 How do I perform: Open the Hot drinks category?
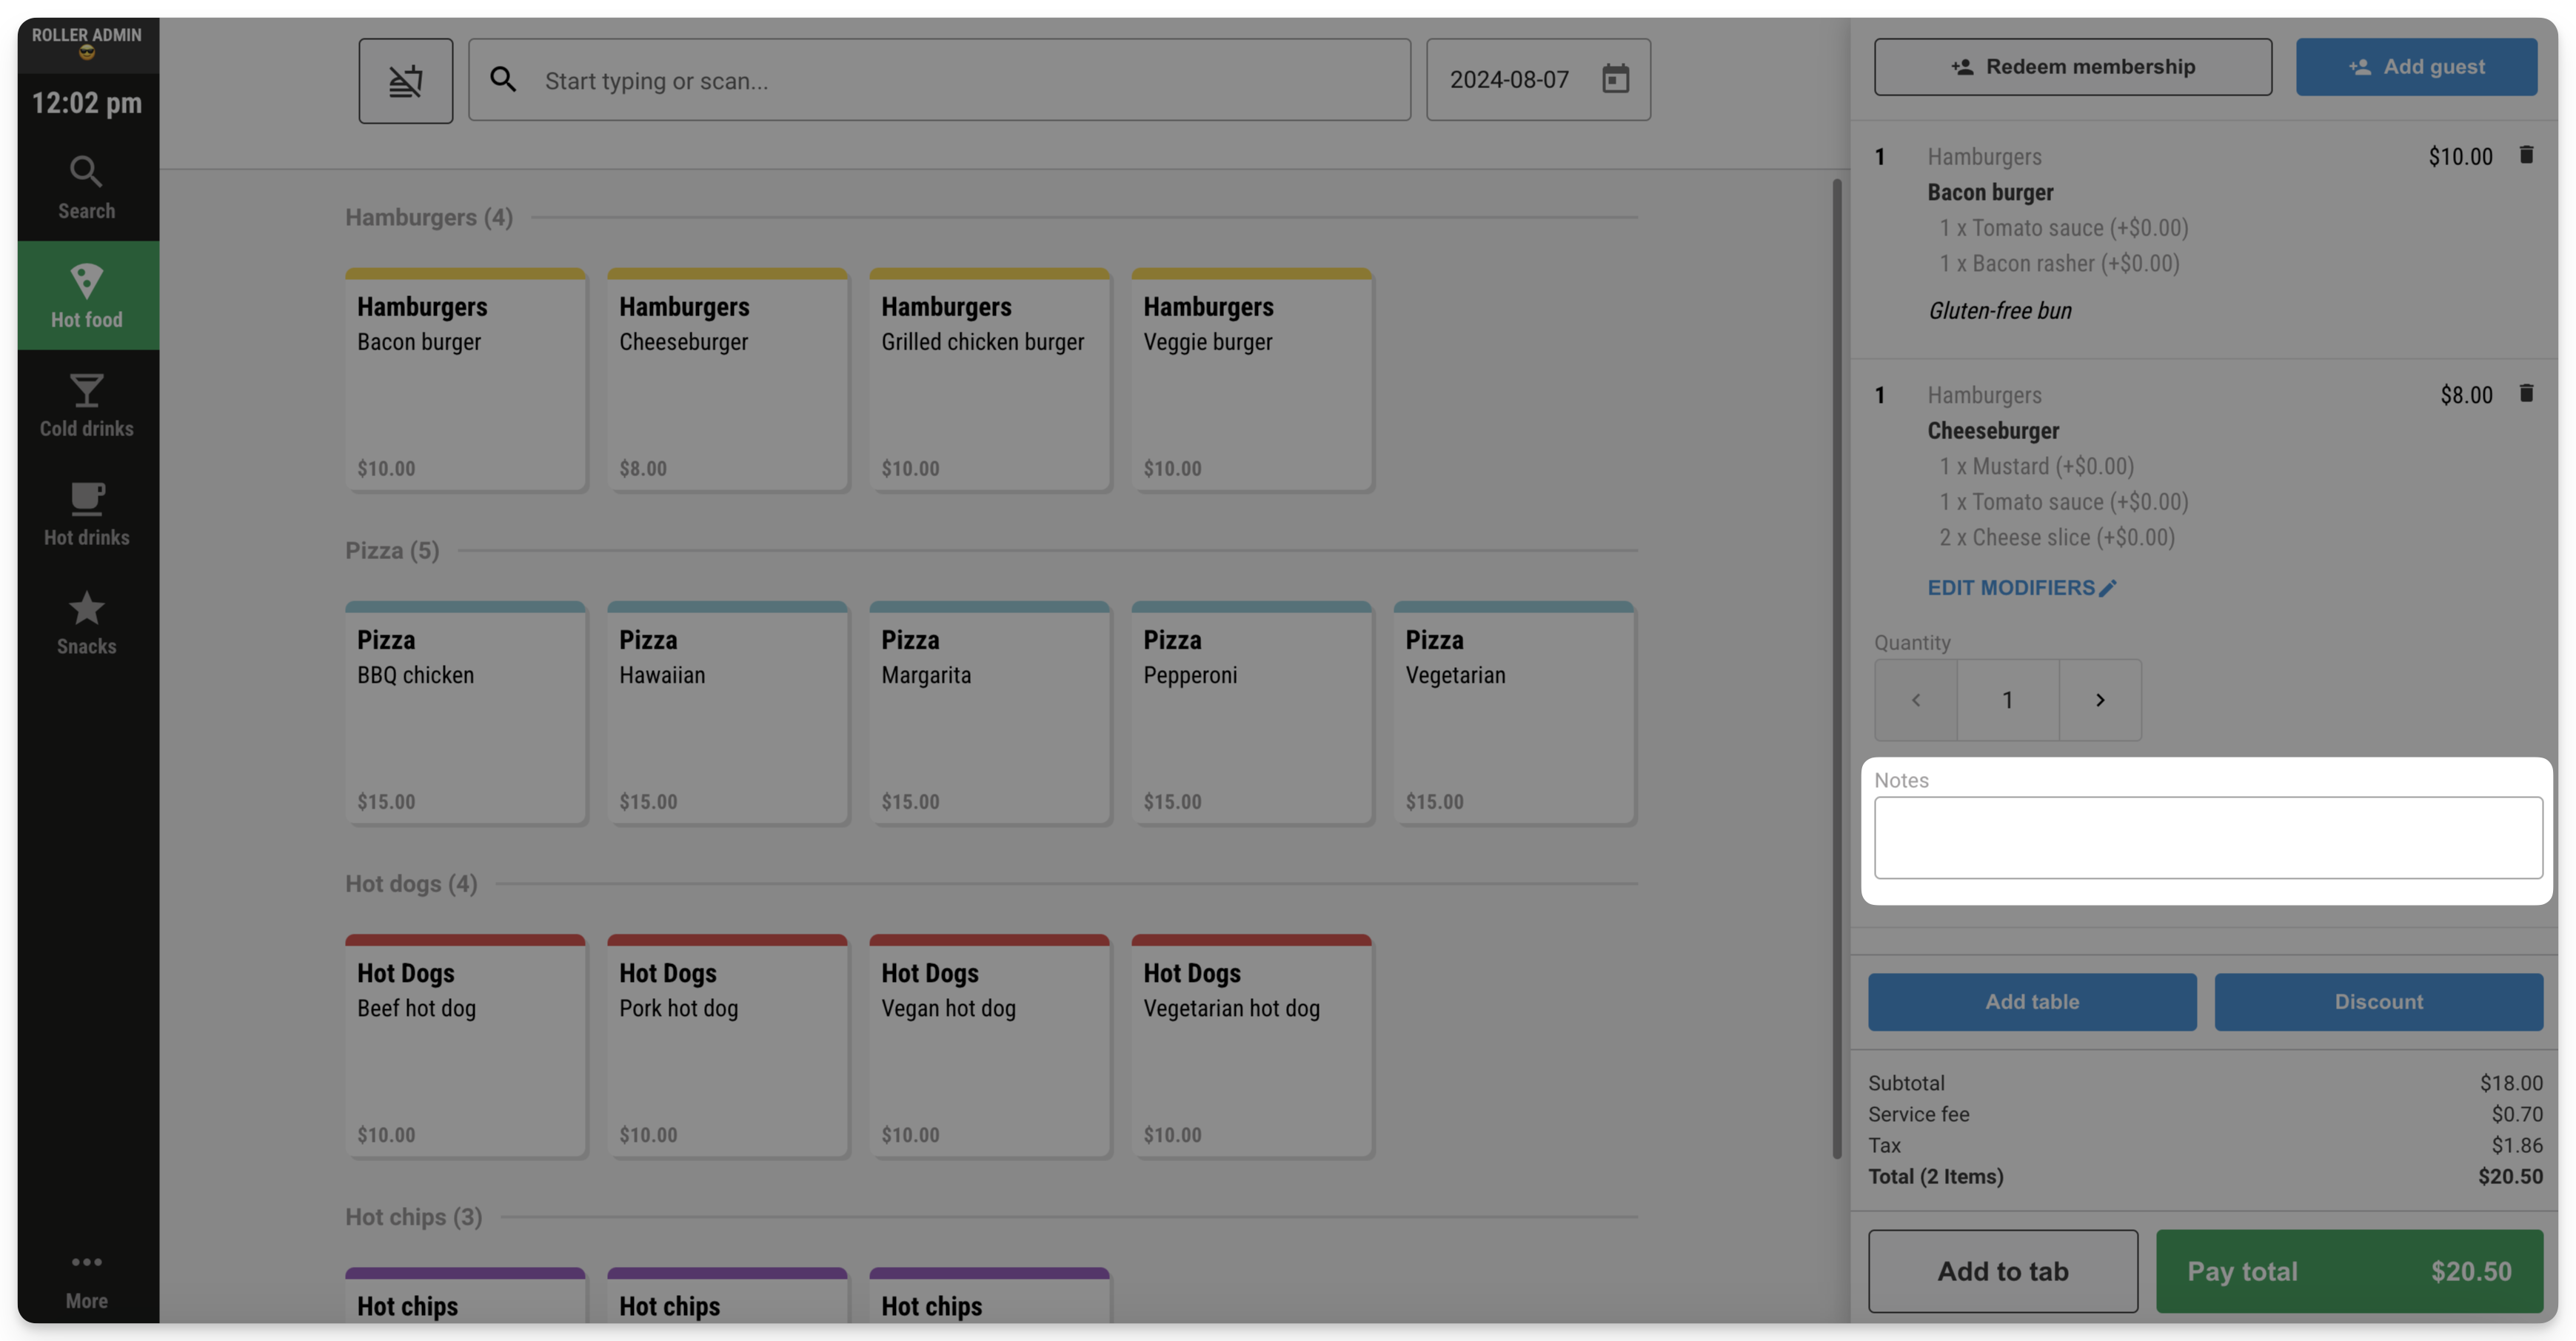(87, 513)
